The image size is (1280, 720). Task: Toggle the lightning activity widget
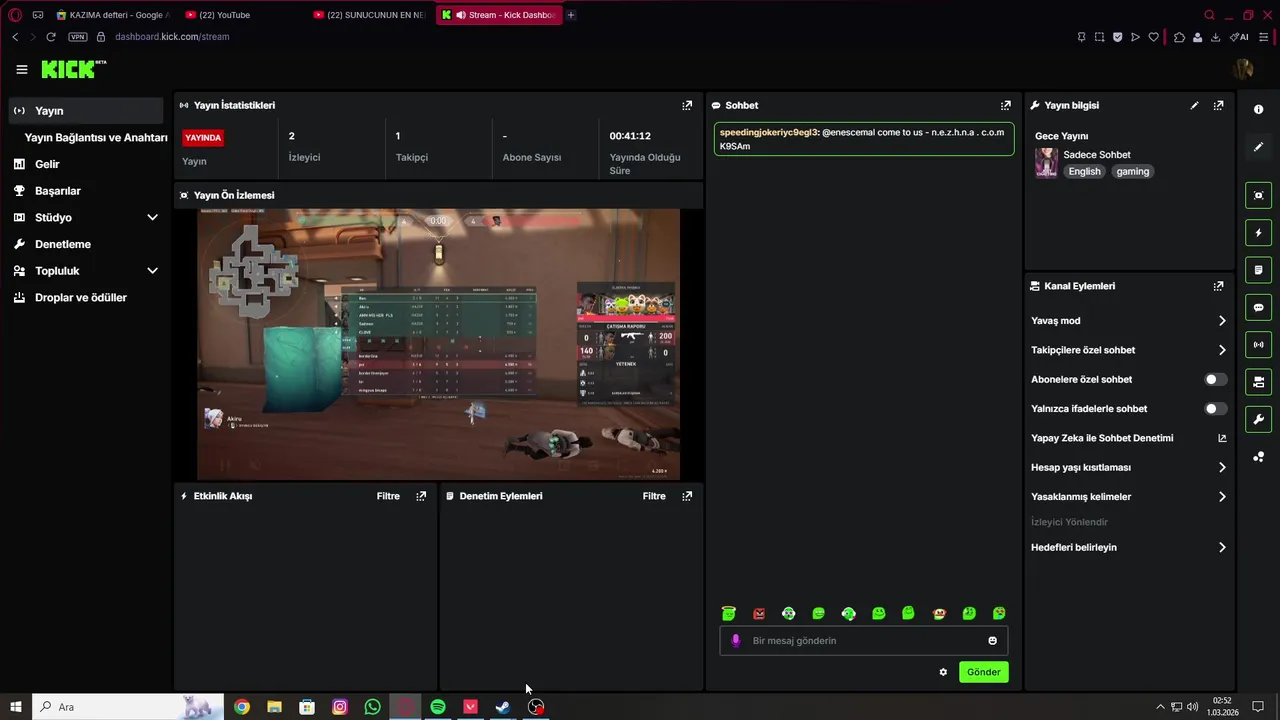click(1259, 233)
